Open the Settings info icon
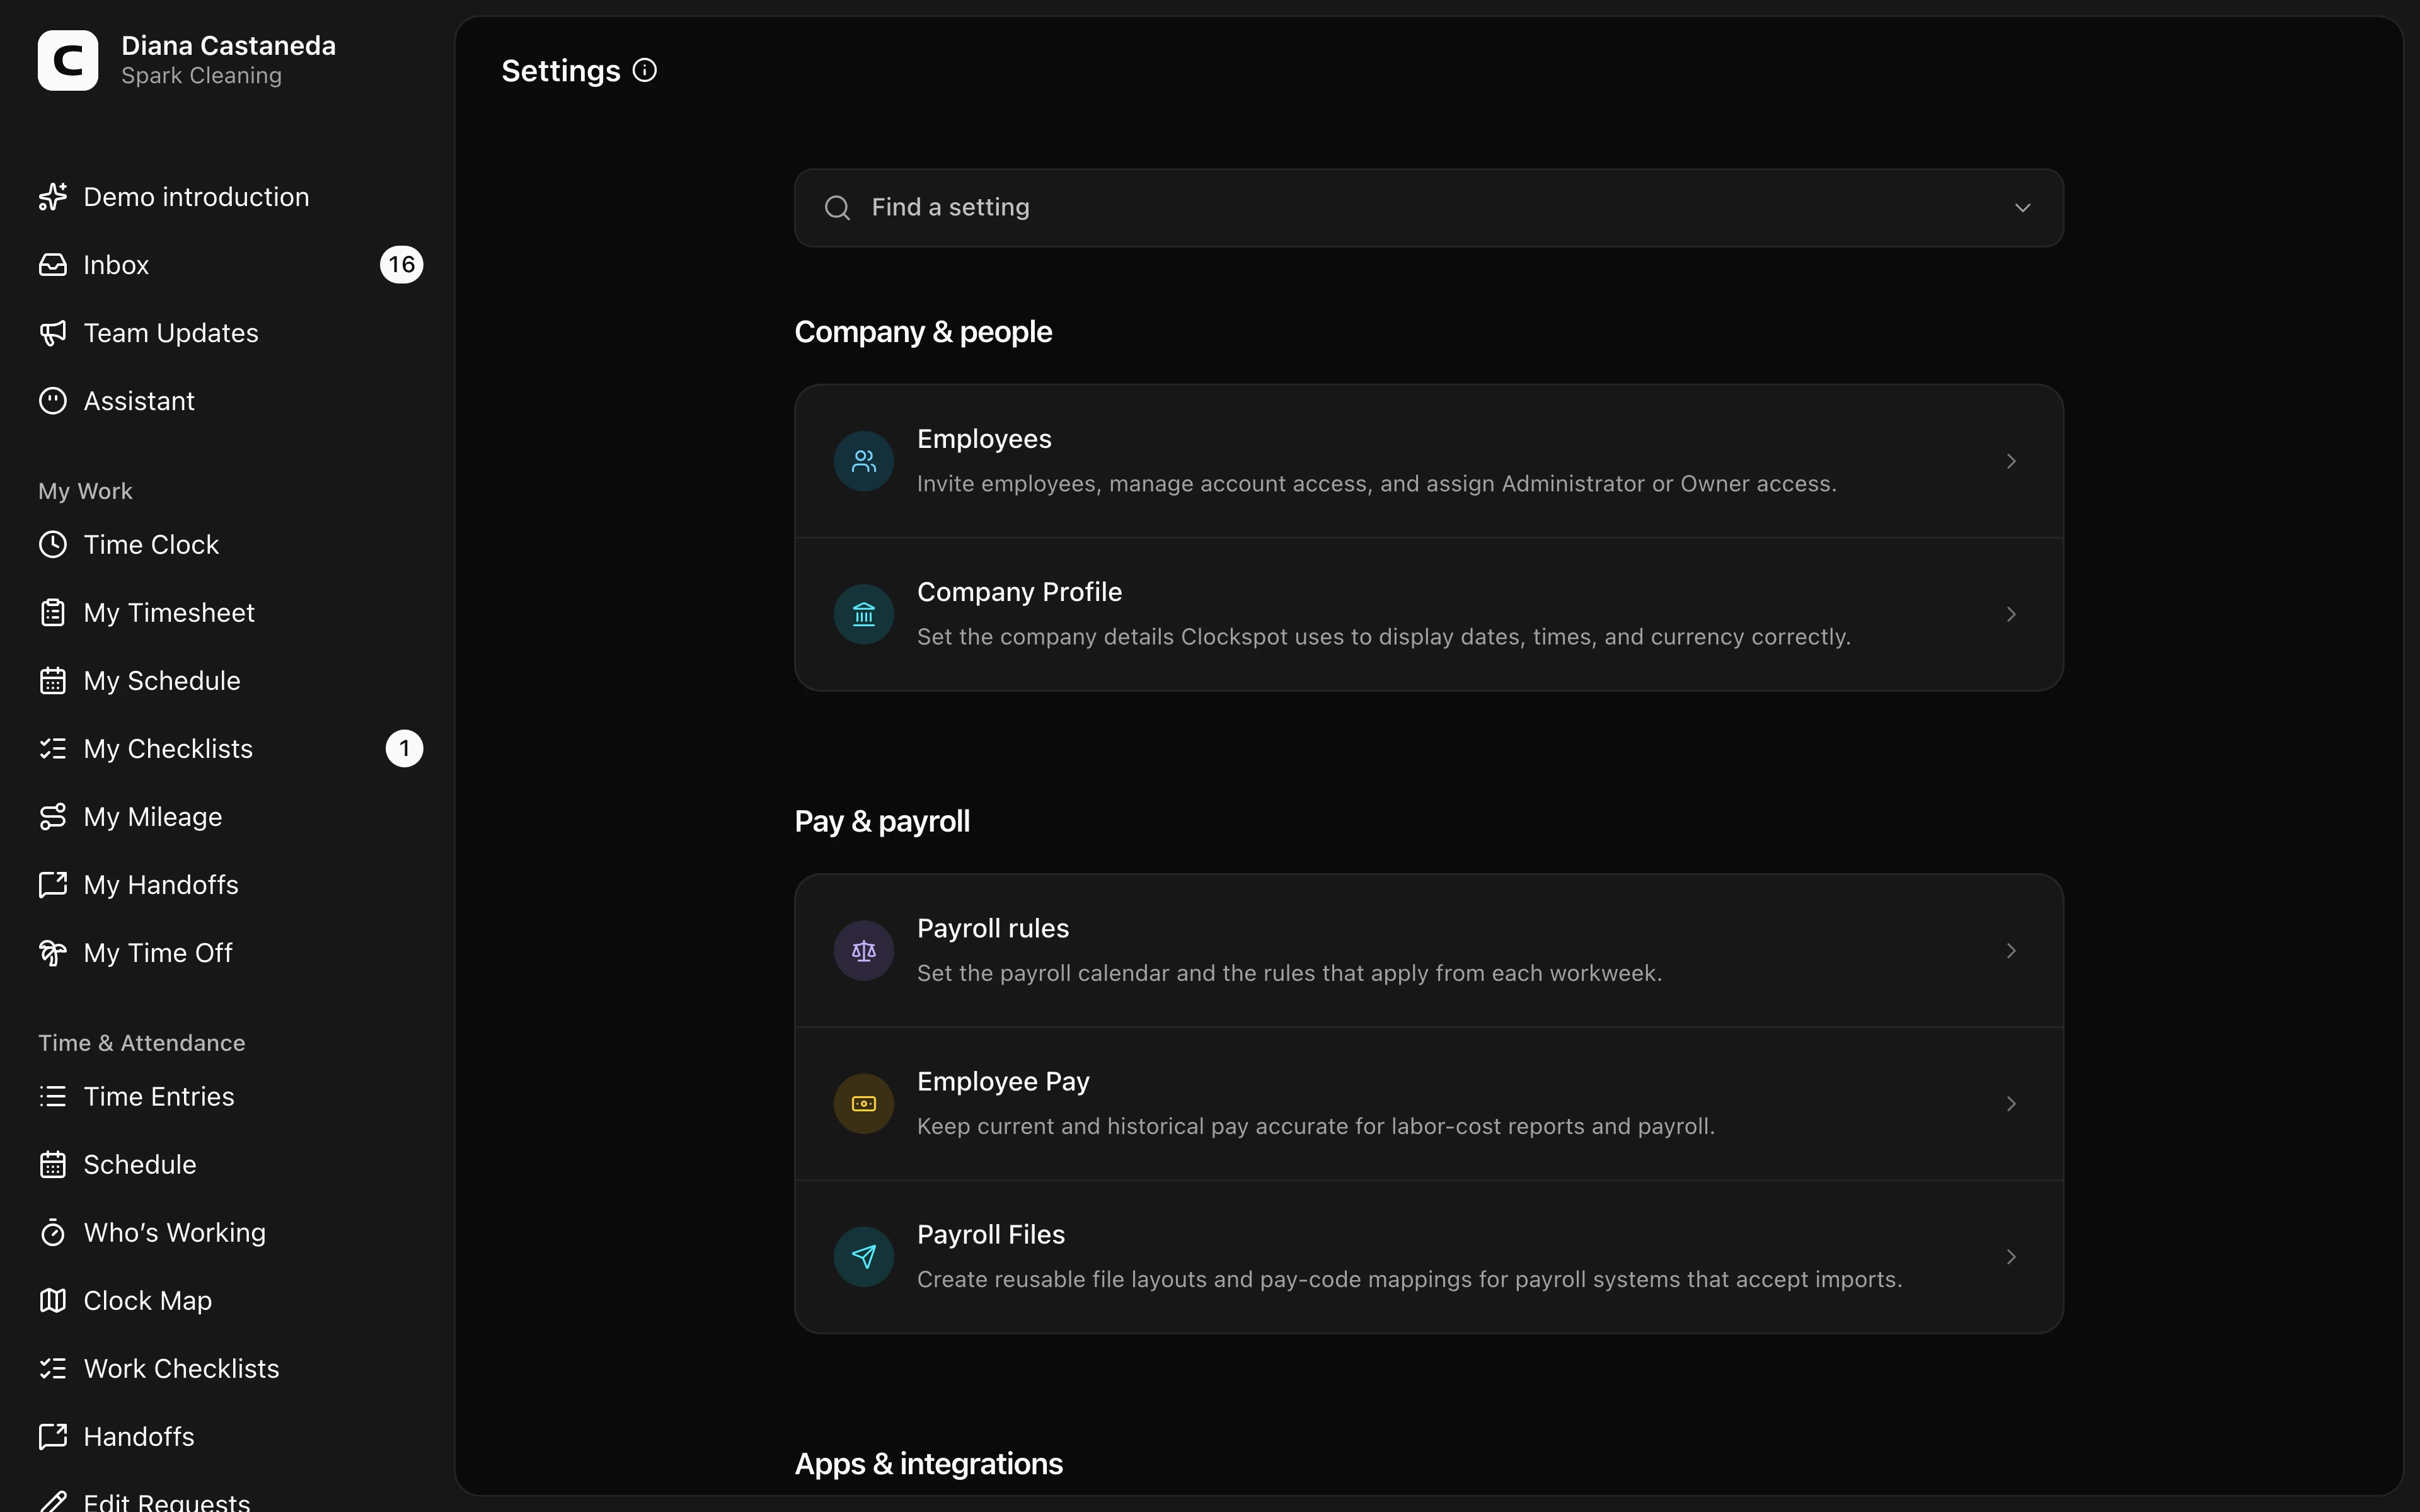Screen dimensions: 2420x1512 (645, 70)
